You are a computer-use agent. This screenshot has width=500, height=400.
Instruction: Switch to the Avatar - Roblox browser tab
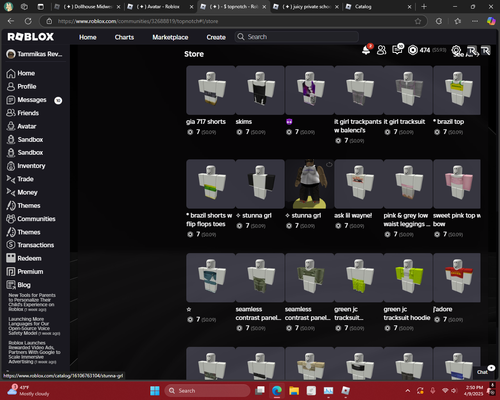click(x=160, y=7)
